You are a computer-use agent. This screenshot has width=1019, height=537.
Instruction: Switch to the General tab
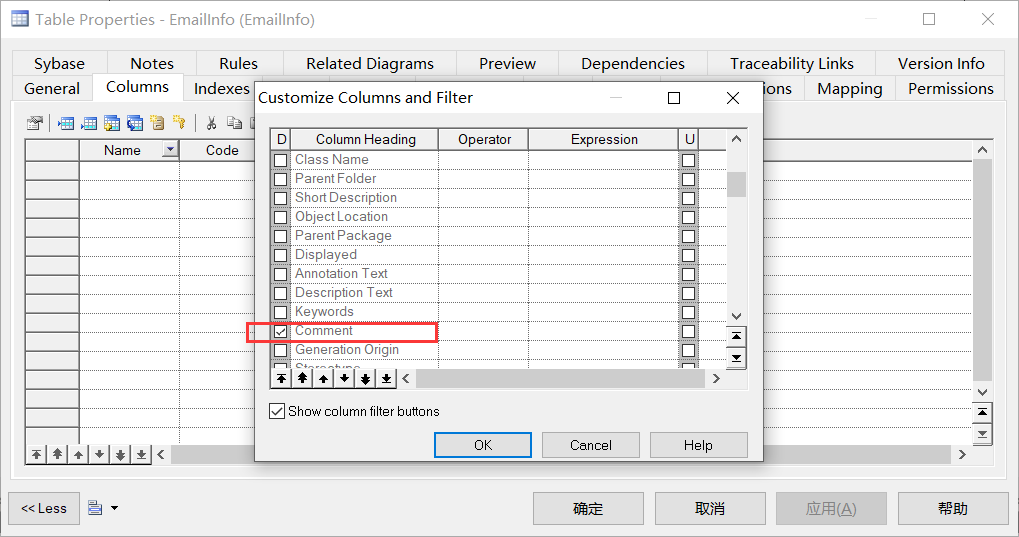point(52,88)
